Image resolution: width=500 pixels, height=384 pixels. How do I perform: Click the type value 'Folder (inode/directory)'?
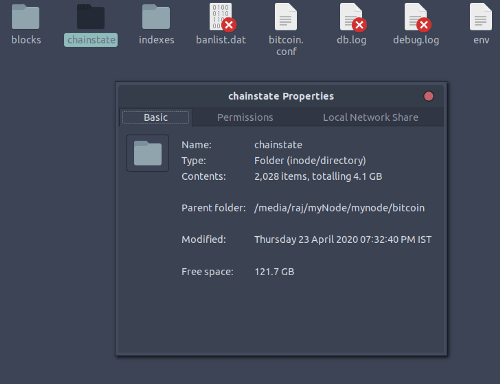[x=310, y=161]
